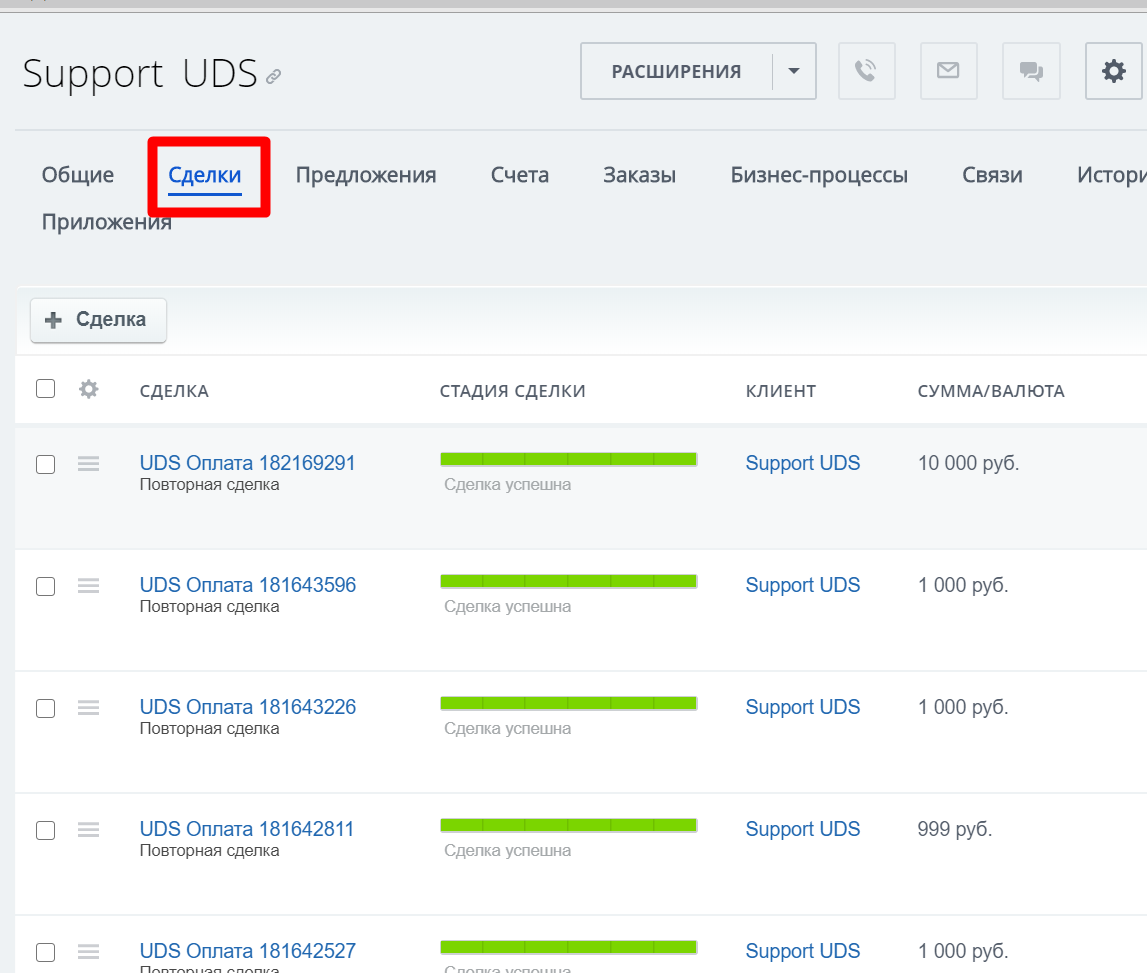The height and width of the screenshot is (973, 1147).
Task: Expand the Расширения dropdown arrow
Action: 794,71
